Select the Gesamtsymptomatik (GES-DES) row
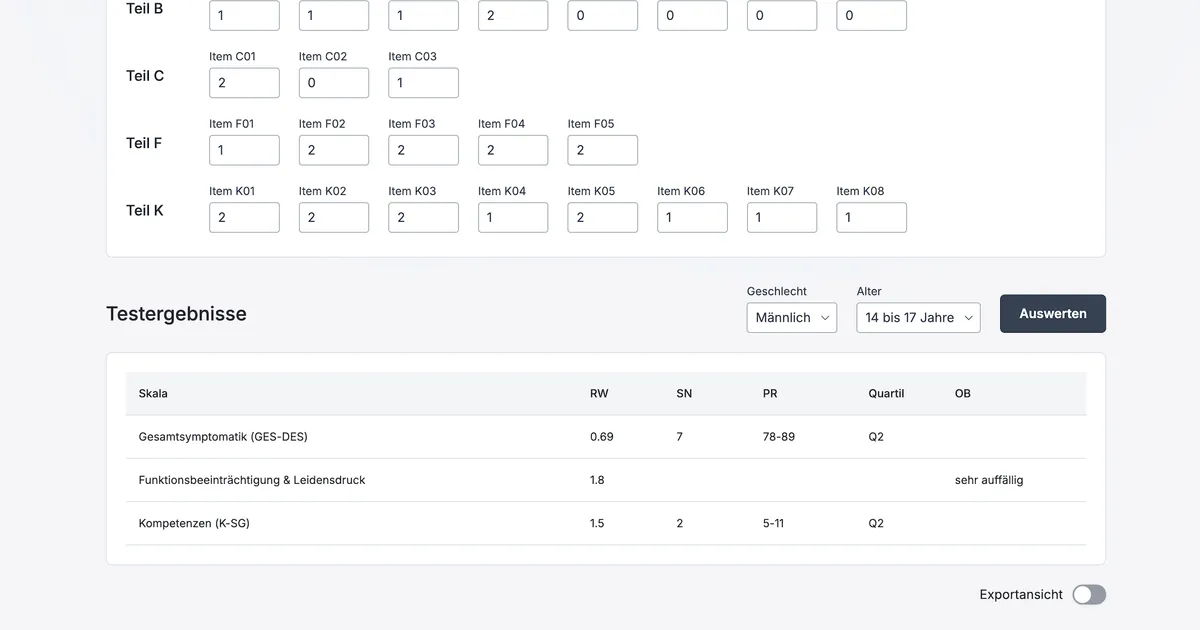Viewport: 1200px width, 630px height. tap(605, 437)
